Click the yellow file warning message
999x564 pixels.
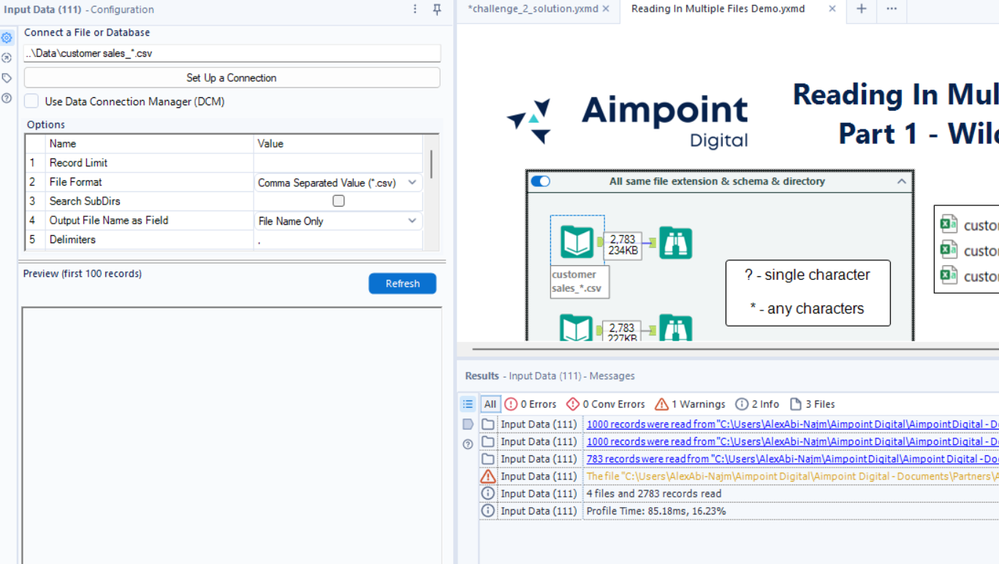(793, 476)
